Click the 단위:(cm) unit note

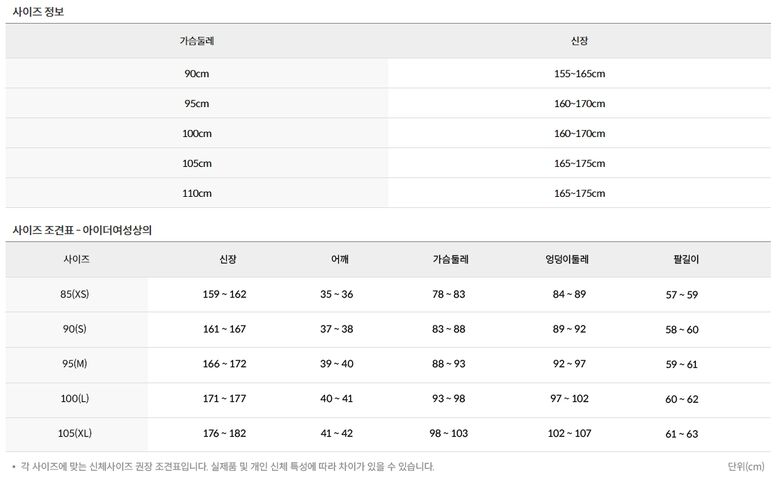(745, 467)
